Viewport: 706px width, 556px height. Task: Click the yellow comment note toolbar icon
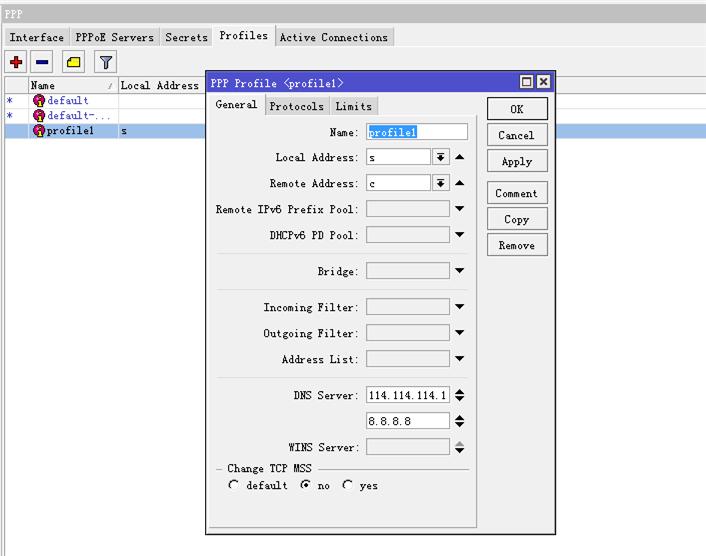(73, 62)
